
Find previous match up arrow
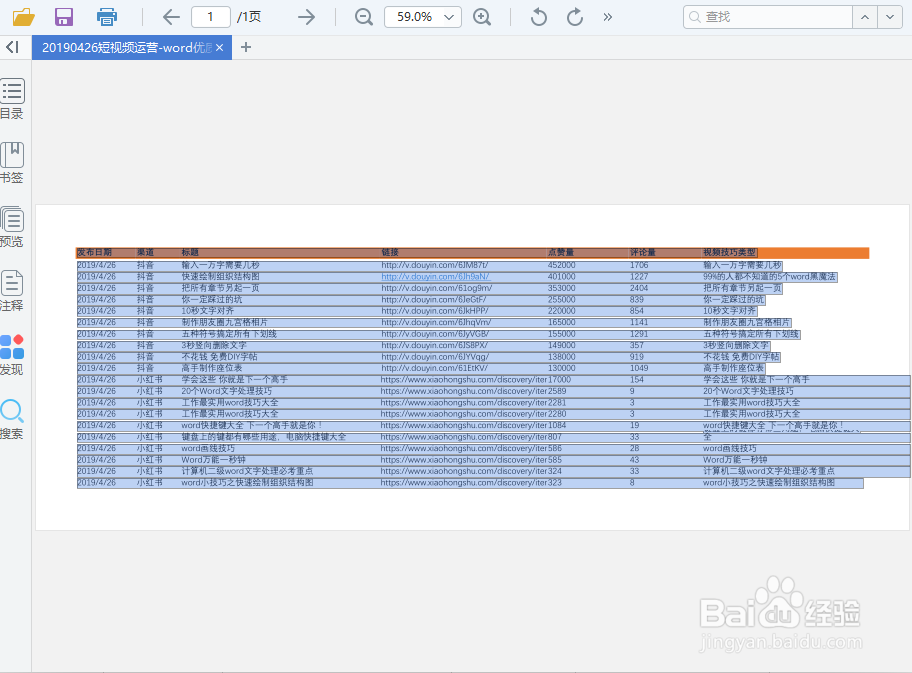tap(865, 17)
